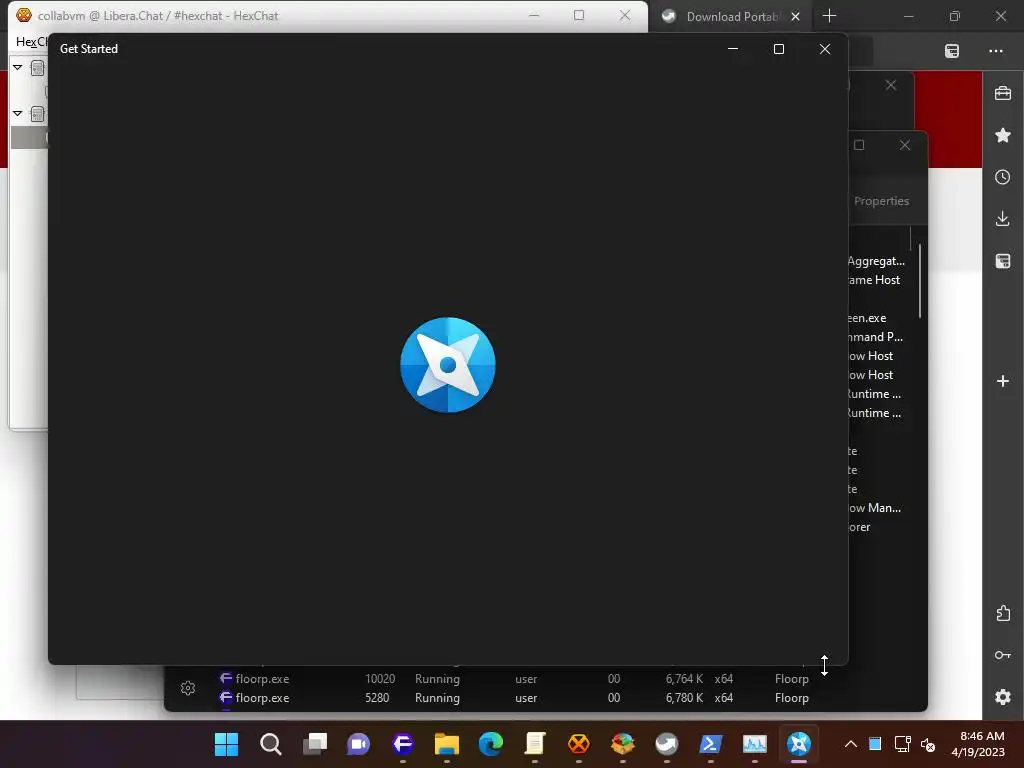Select floorp.exe process with PID 10020

coord(516,679)
